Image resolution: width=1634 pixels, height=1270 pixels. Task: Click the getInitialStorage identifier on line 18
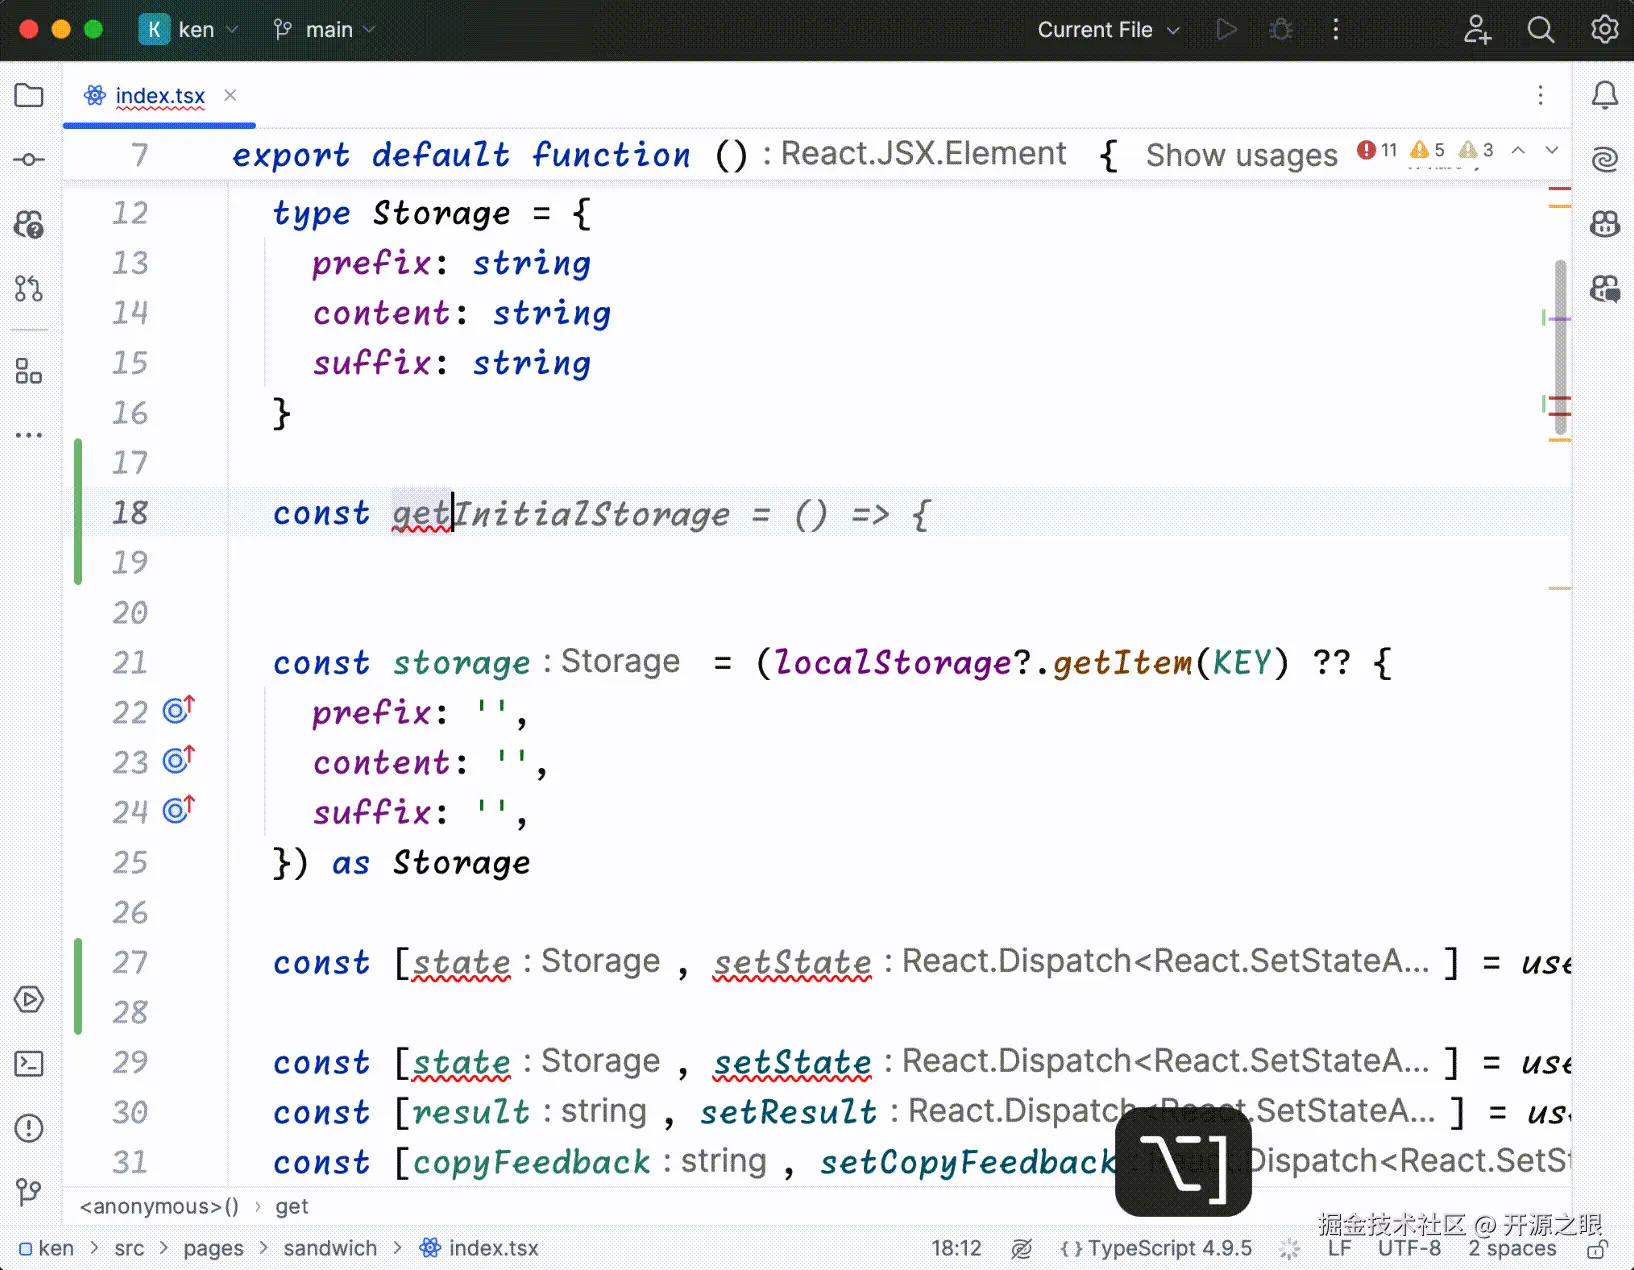point(561,514)
